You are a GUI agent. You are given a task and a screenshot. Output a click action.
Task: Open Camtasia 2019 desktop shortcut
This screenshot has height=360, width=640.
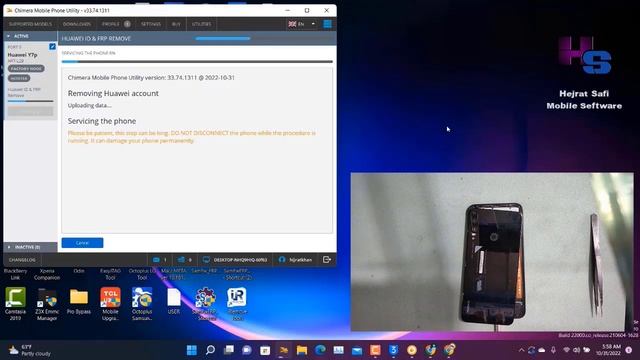click(x=15, y=303)
